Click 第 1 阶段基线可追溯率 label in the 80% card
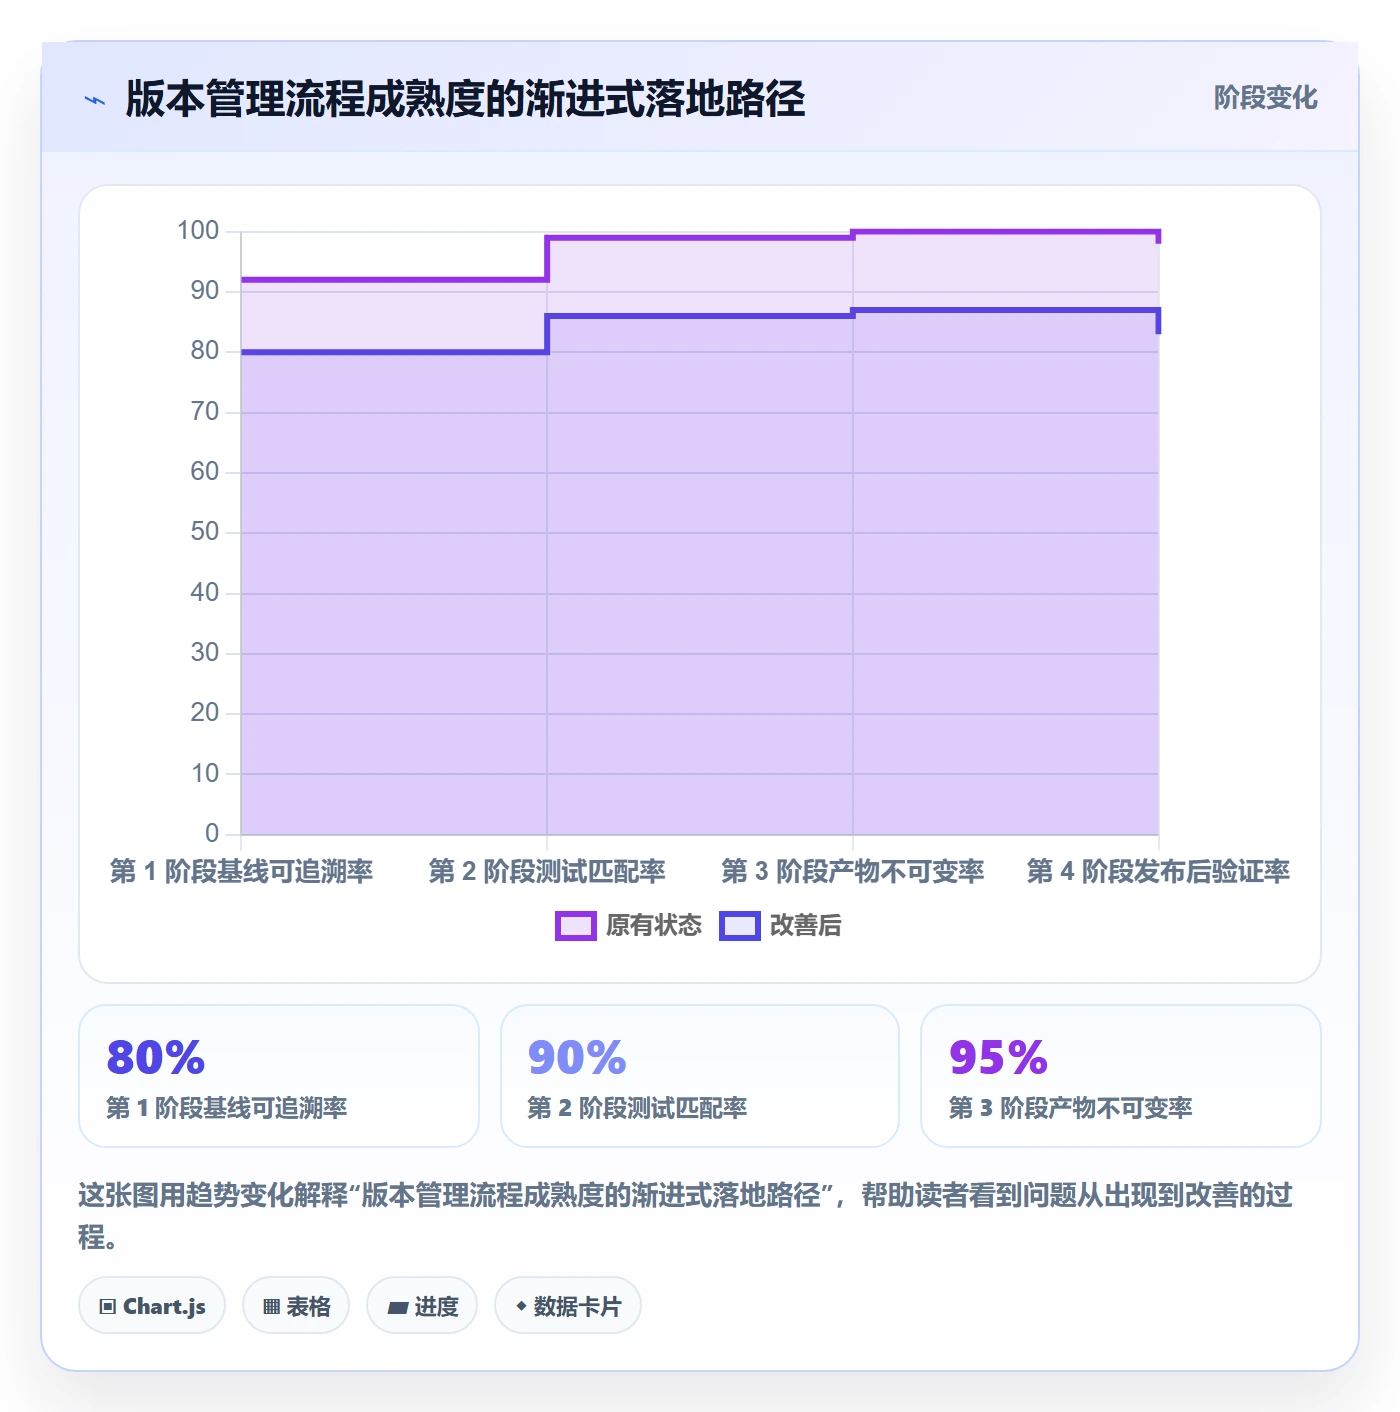 point(227,1108)
